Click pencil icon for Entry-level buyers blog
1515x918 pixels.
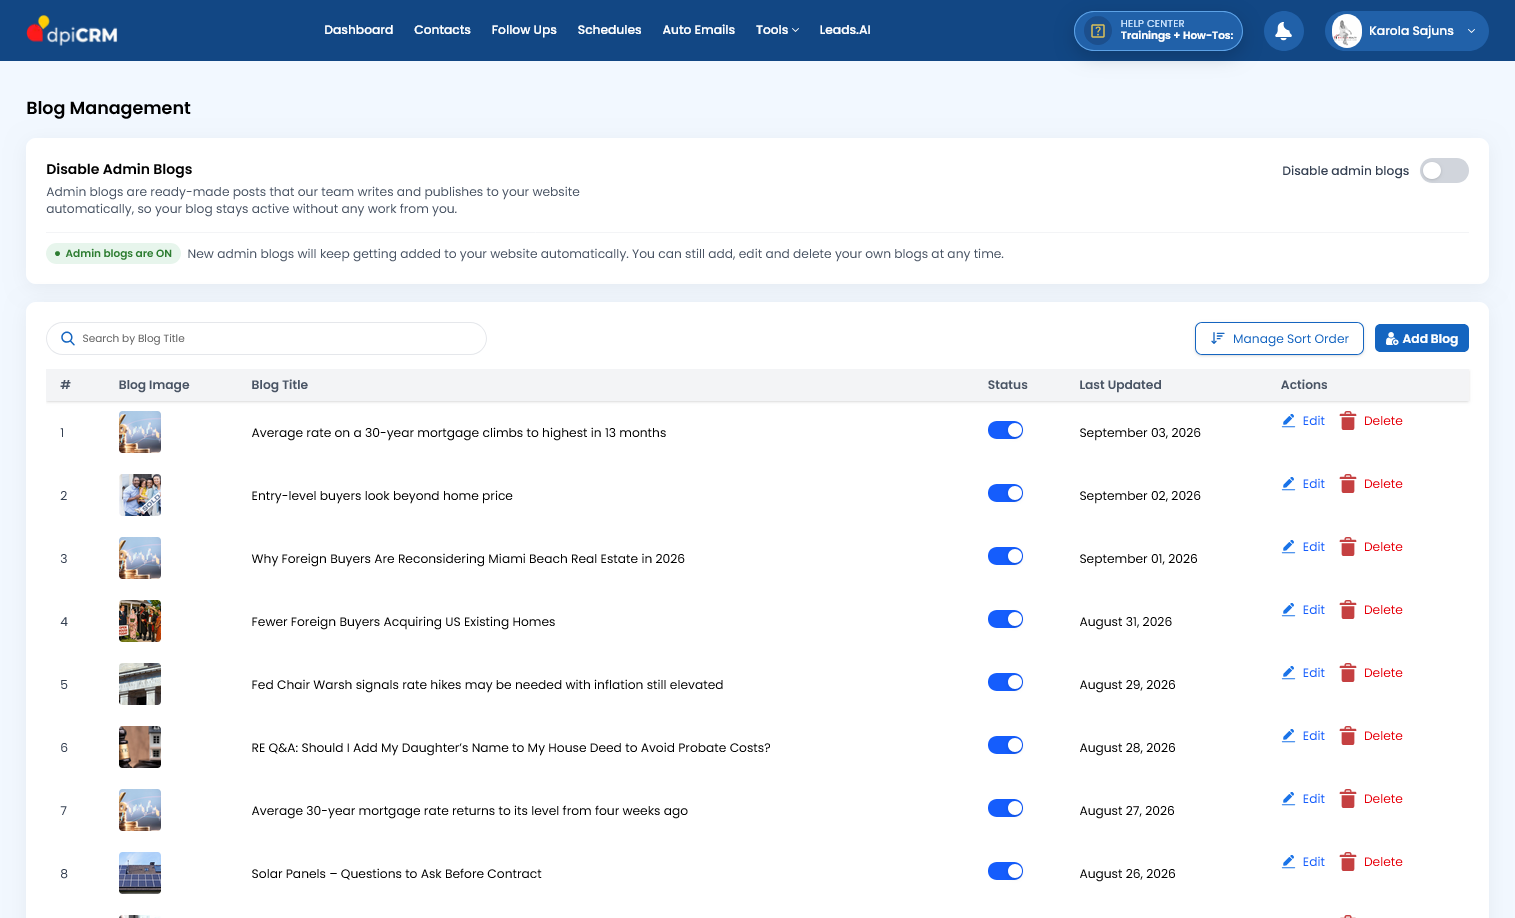(x=1289, y=484)
